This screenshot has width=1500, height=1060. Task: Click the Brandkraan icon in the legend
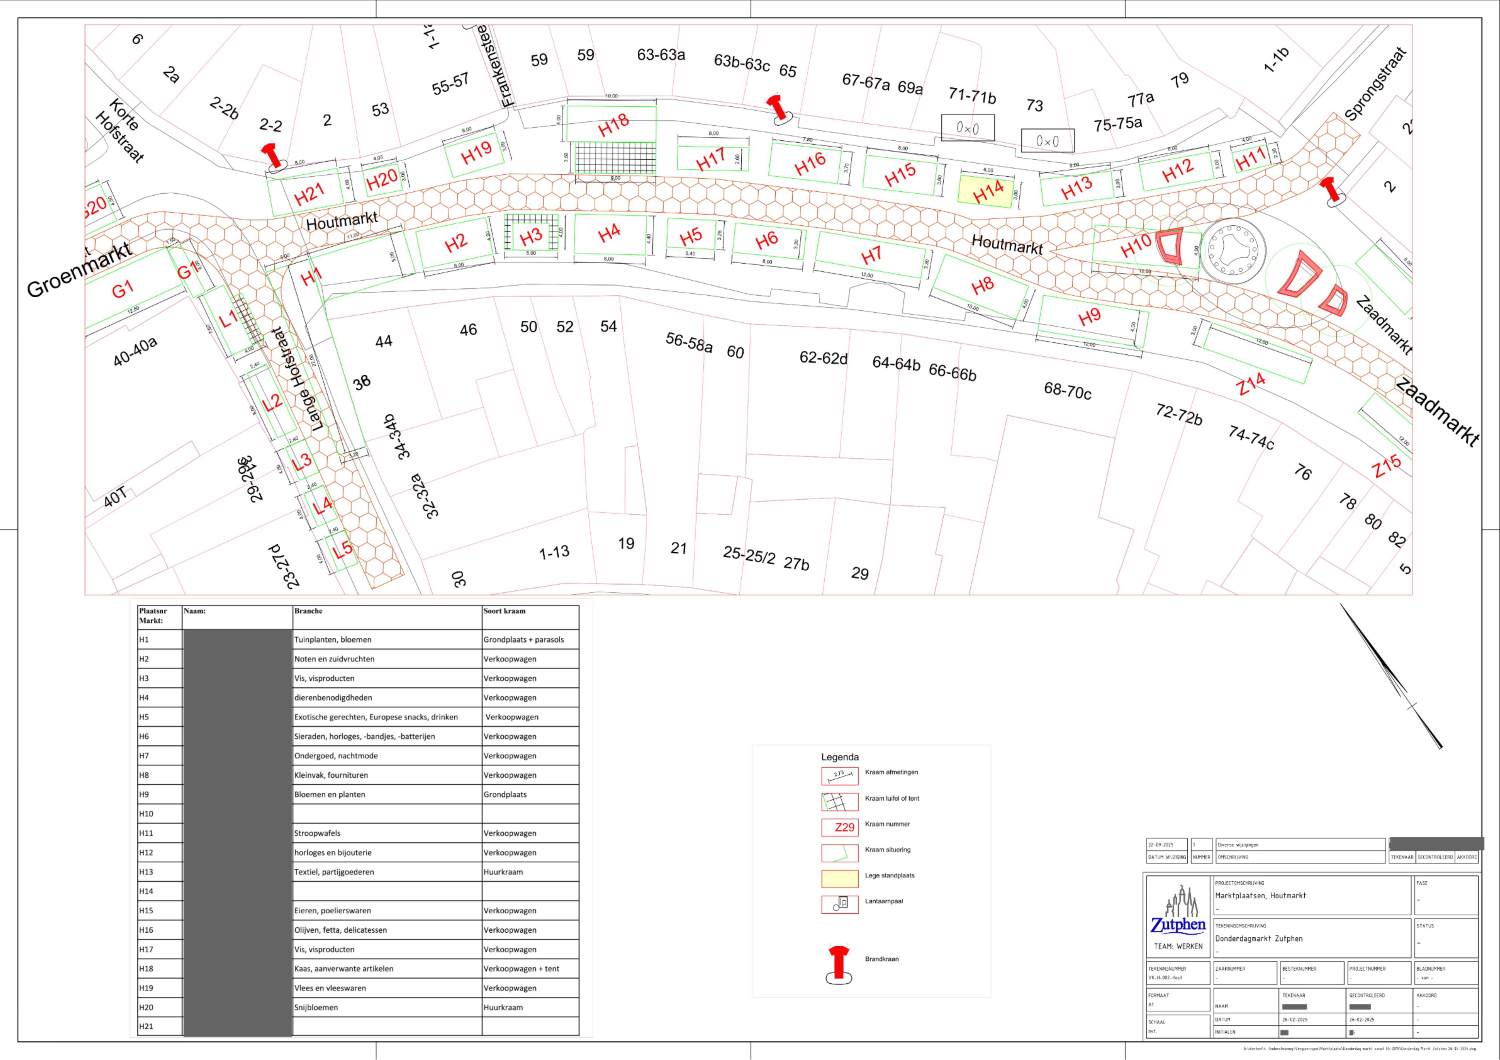(x=839, y=963)
